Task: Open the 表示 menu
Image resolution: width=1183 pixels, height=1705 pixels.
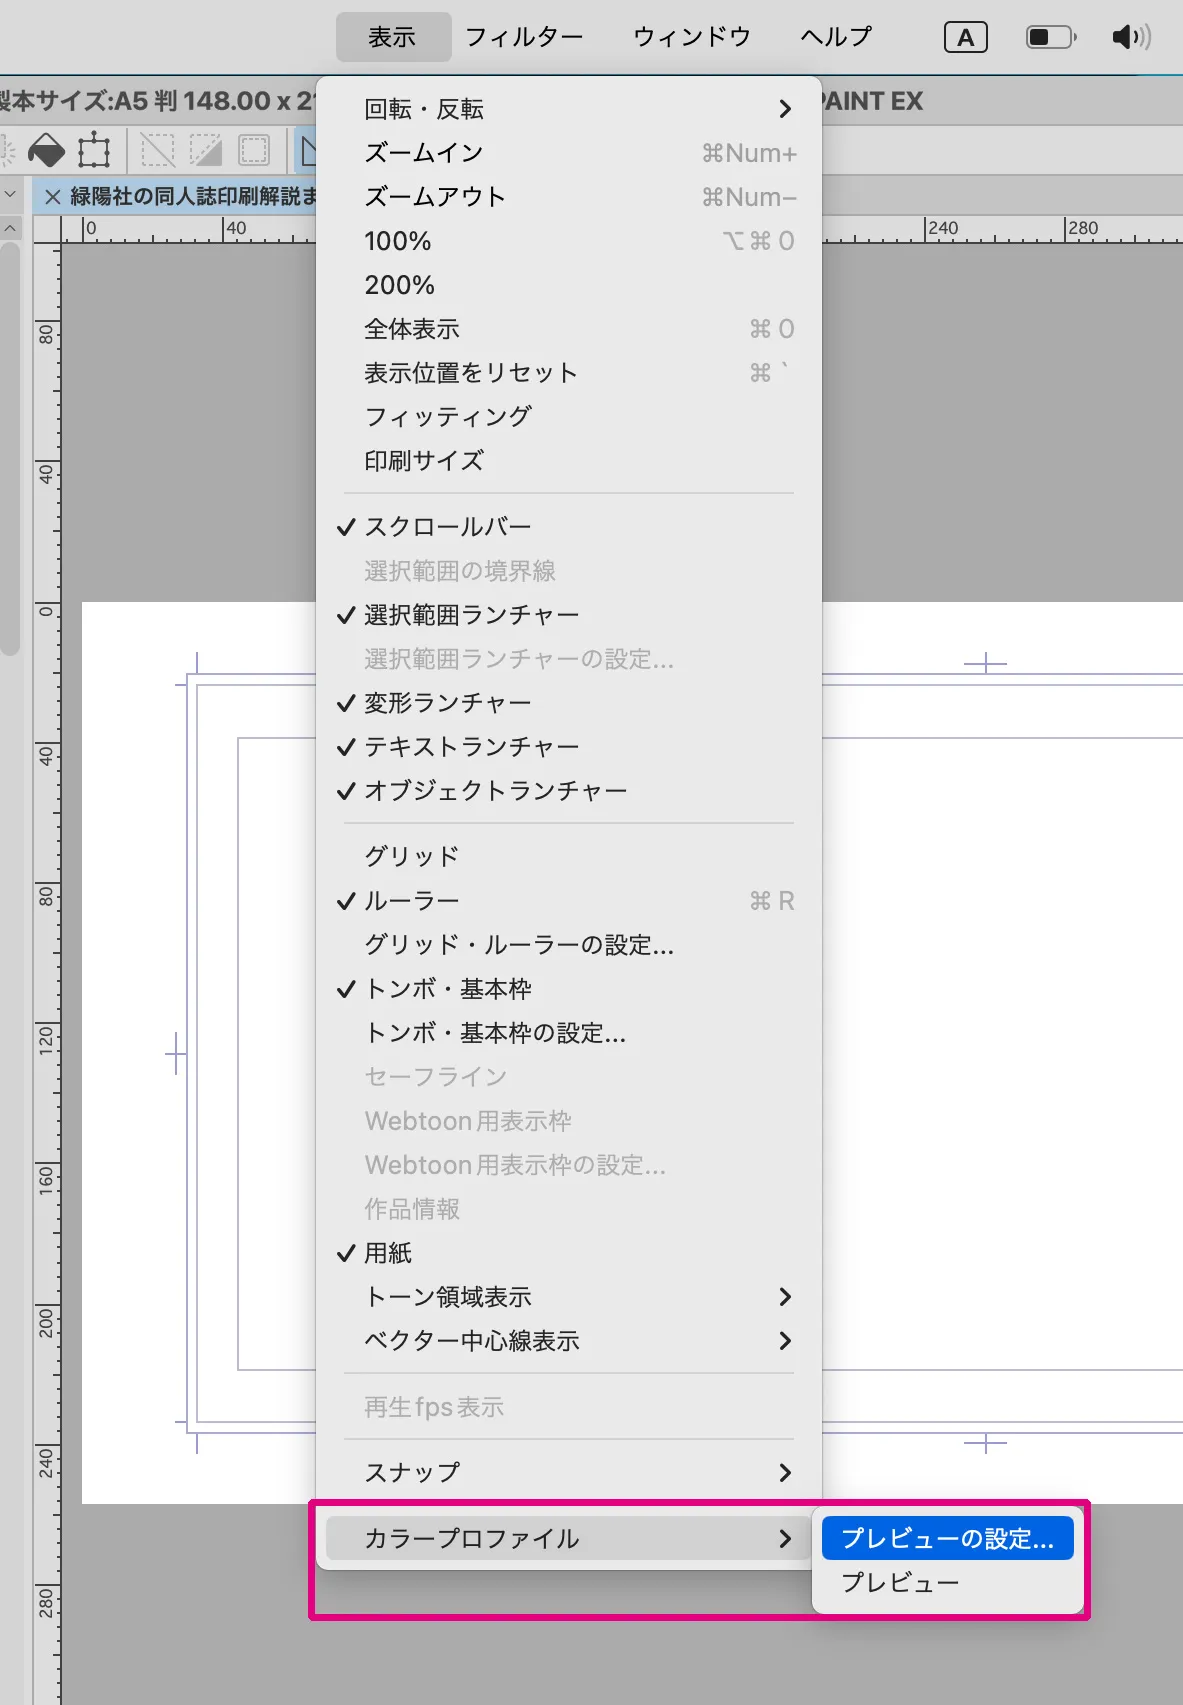Action: tap(392, 38)
